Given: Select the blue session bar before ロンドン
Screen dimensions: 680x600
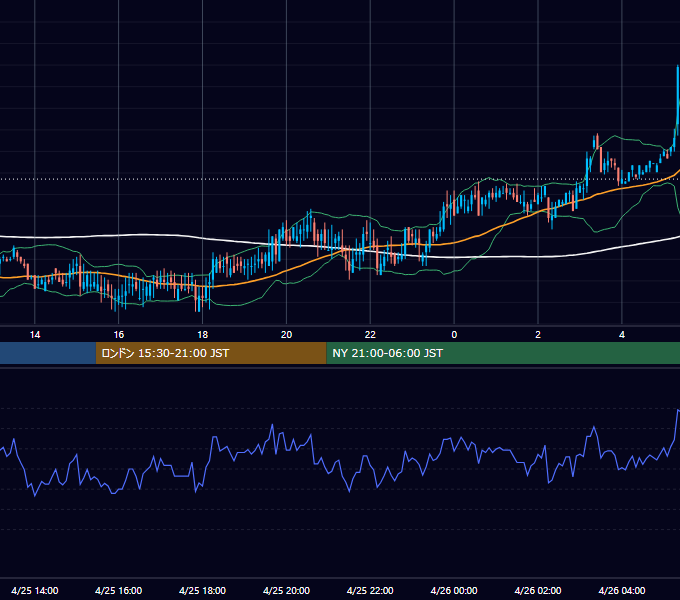Looking at the screenshot, I should pos(48,353).
